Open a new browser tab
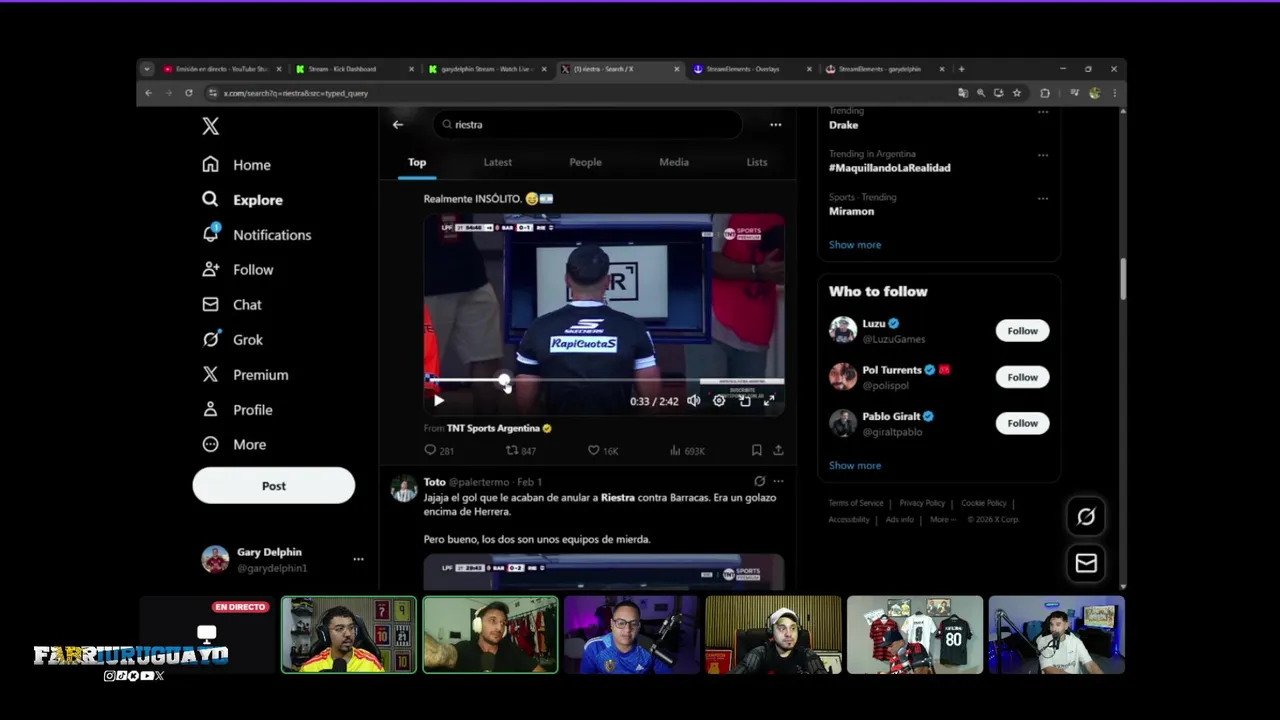Viewport: 1280px width, 720px height. click(x=962, y=69)
